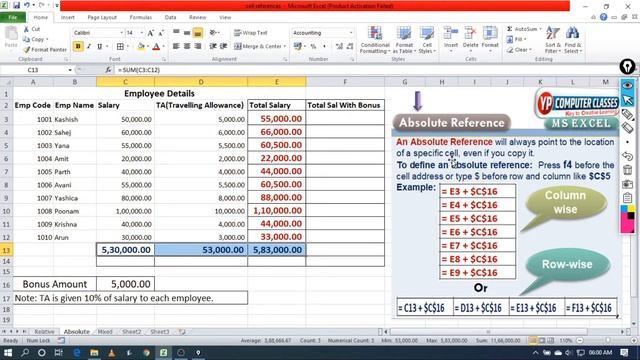Toggle Bold formatting
The height and width of the screenshot is (360, 640).
click(x=78, y=47)
